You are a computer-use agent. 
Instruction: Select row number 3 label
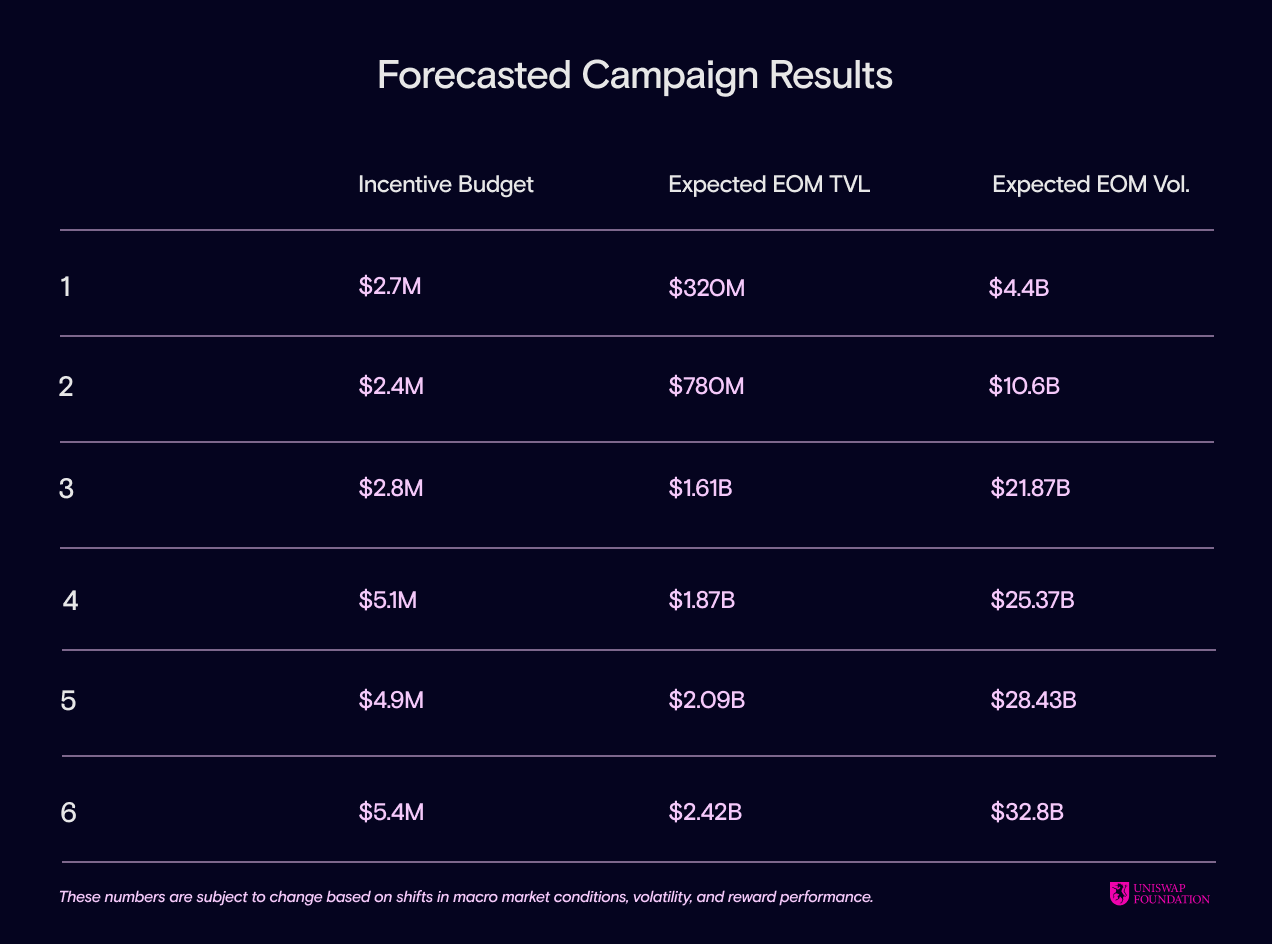[x=66, y=489]
